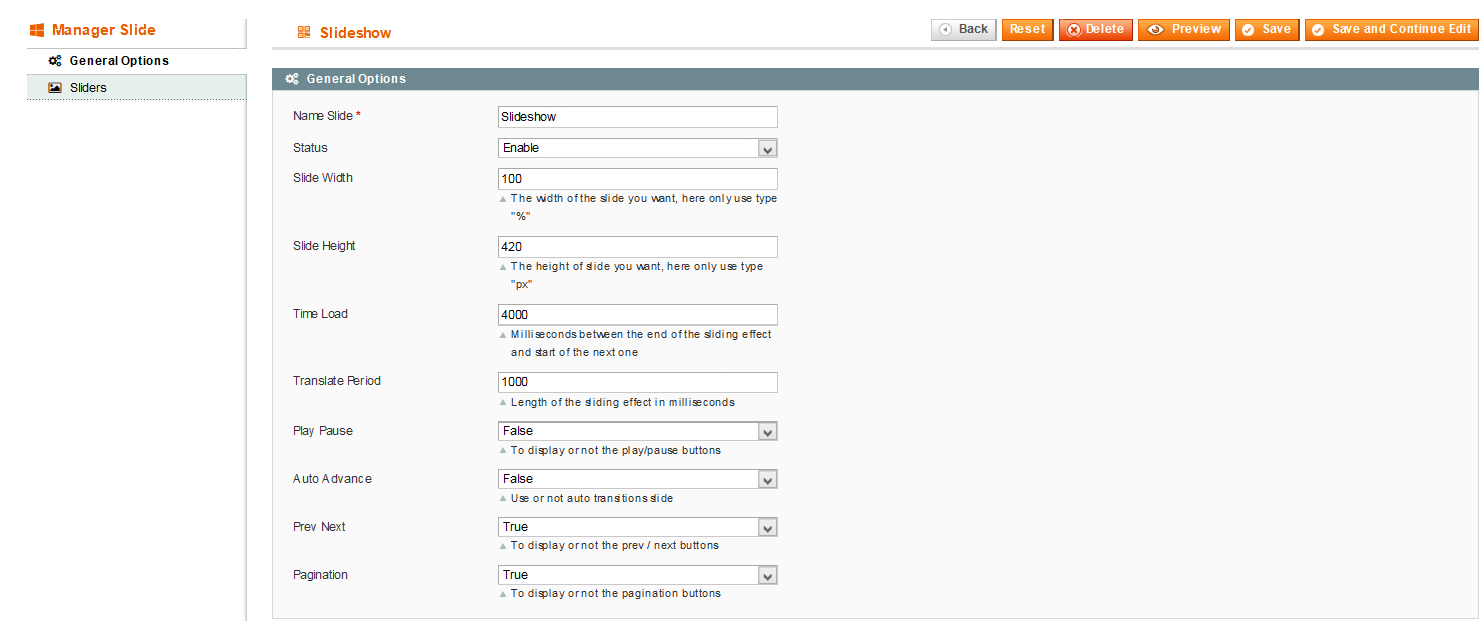The image size is (1481, 621).
Task: Click the Slideshow page title text
Action: (x=356, y=33)
